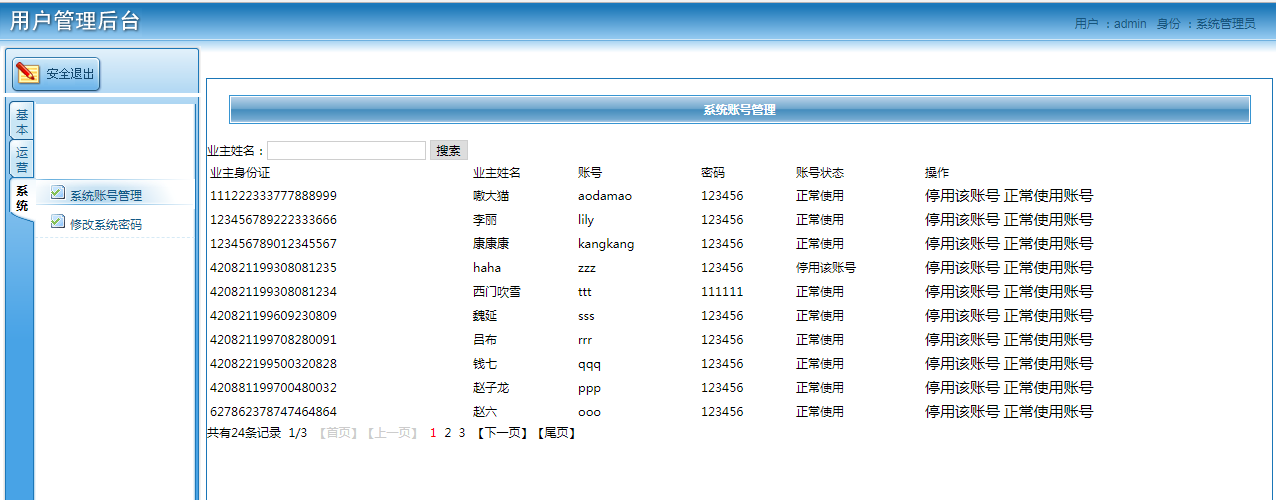This screenshot has width=1276, height=500.
Task: Click the 用户: admin label in header
Action: coord(1110,23)
